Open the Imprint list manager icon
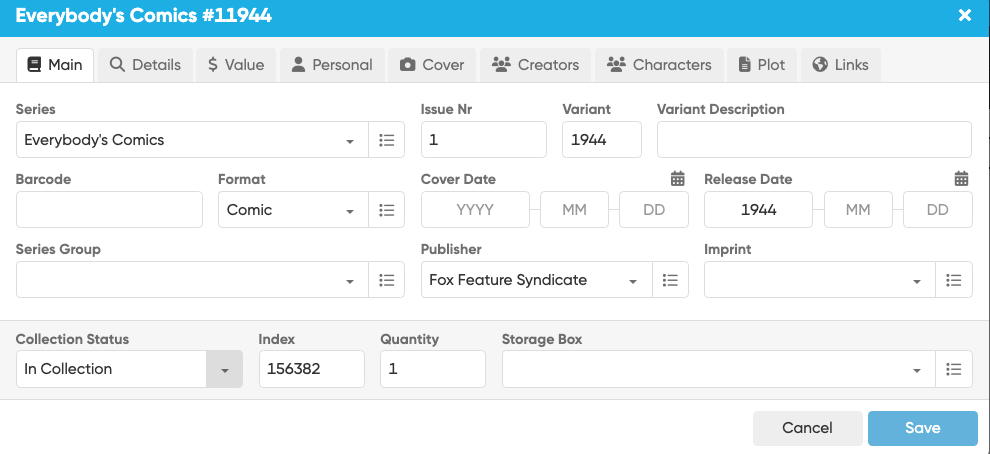990x454 pixels. pyautogui.click(x=954, y=280)
